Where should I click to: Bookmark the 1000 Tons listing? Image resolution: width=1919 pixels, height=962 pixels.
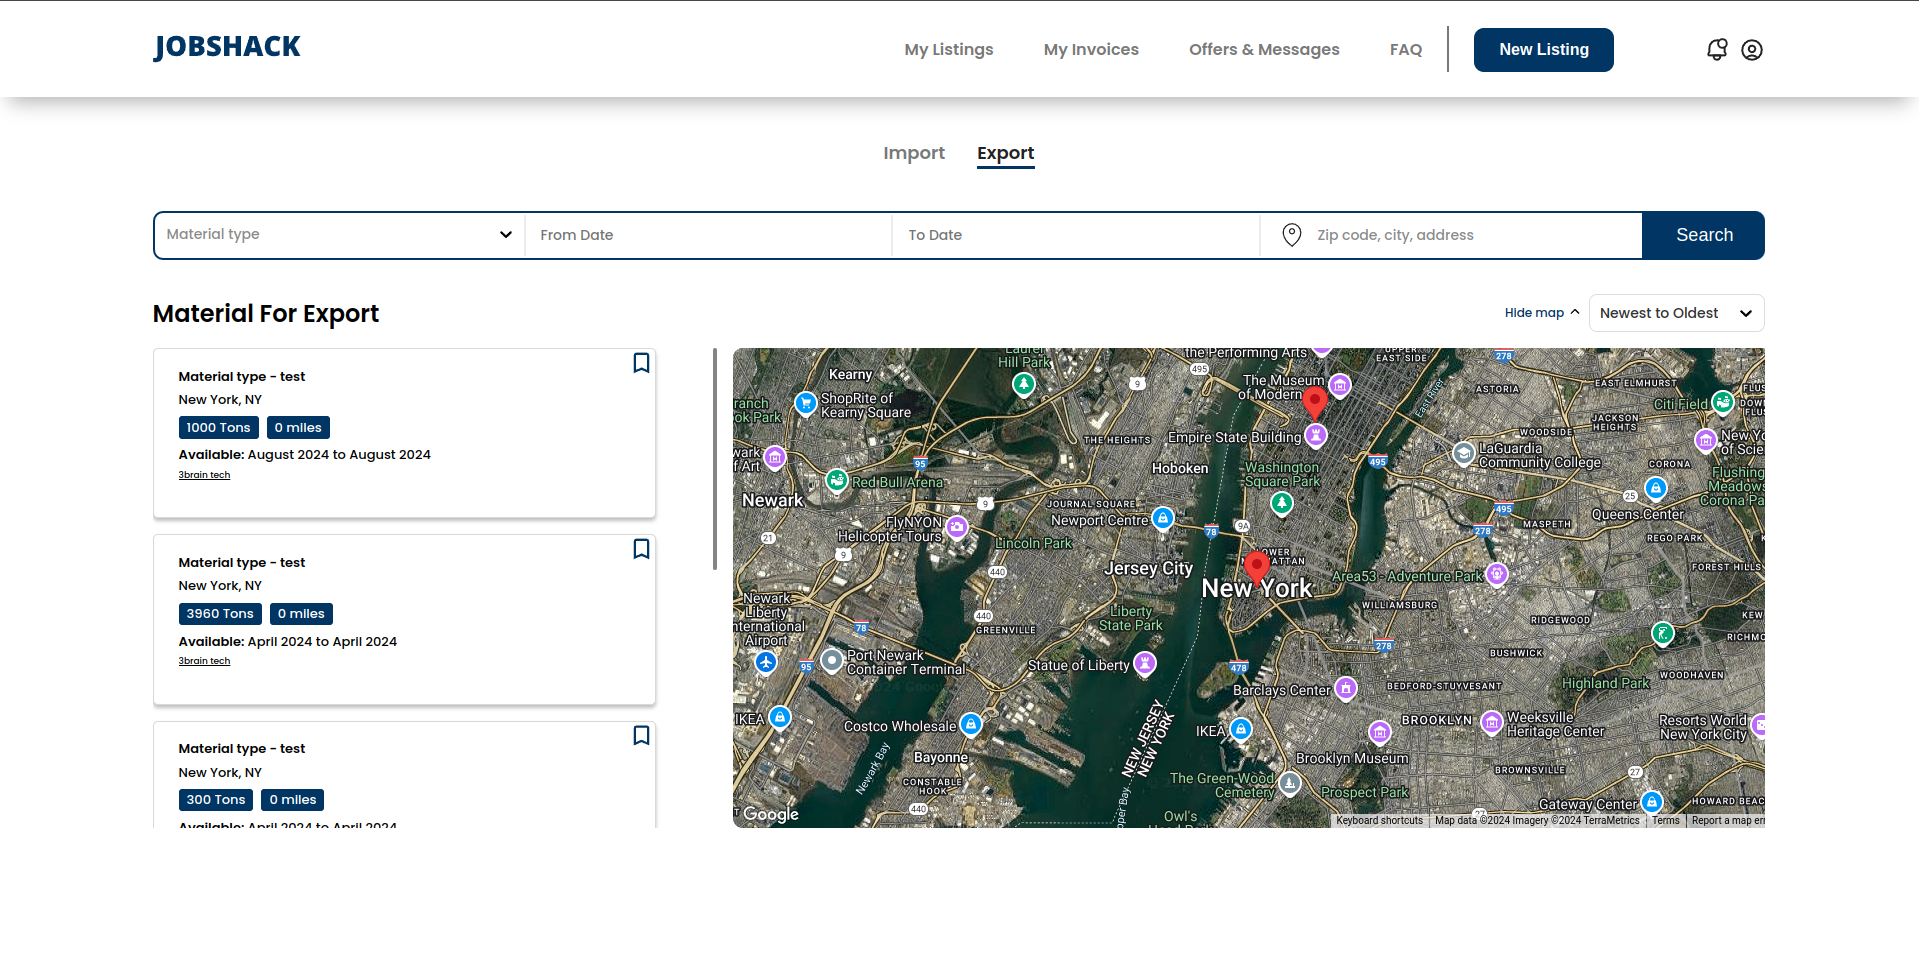pyautogui.click(x=641, y=363)
